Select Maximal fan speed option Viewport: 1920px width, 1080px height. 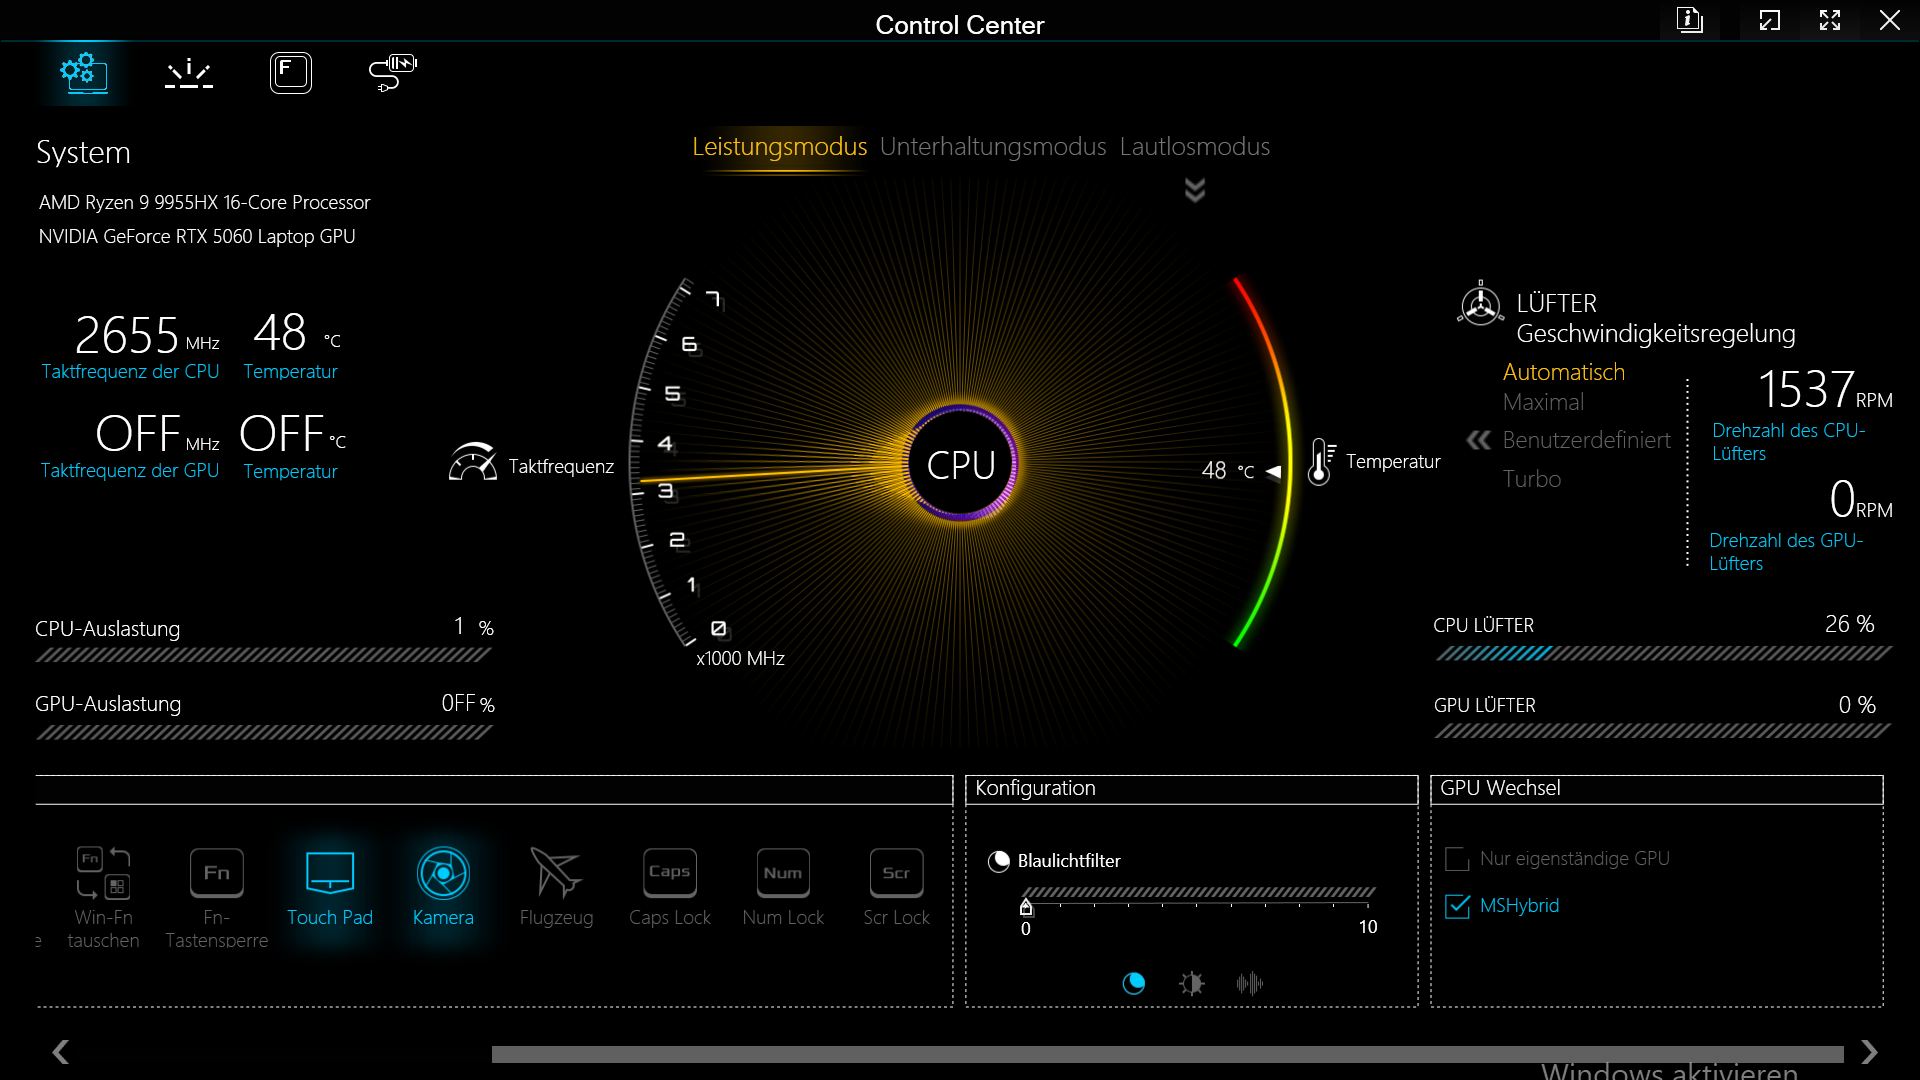pos(1543,402)
